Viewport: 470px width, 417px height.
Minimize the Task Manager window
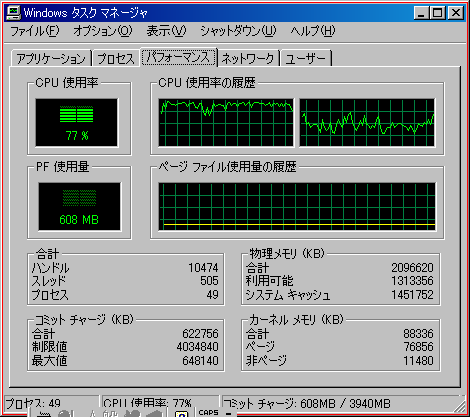(x=421, y=13)
